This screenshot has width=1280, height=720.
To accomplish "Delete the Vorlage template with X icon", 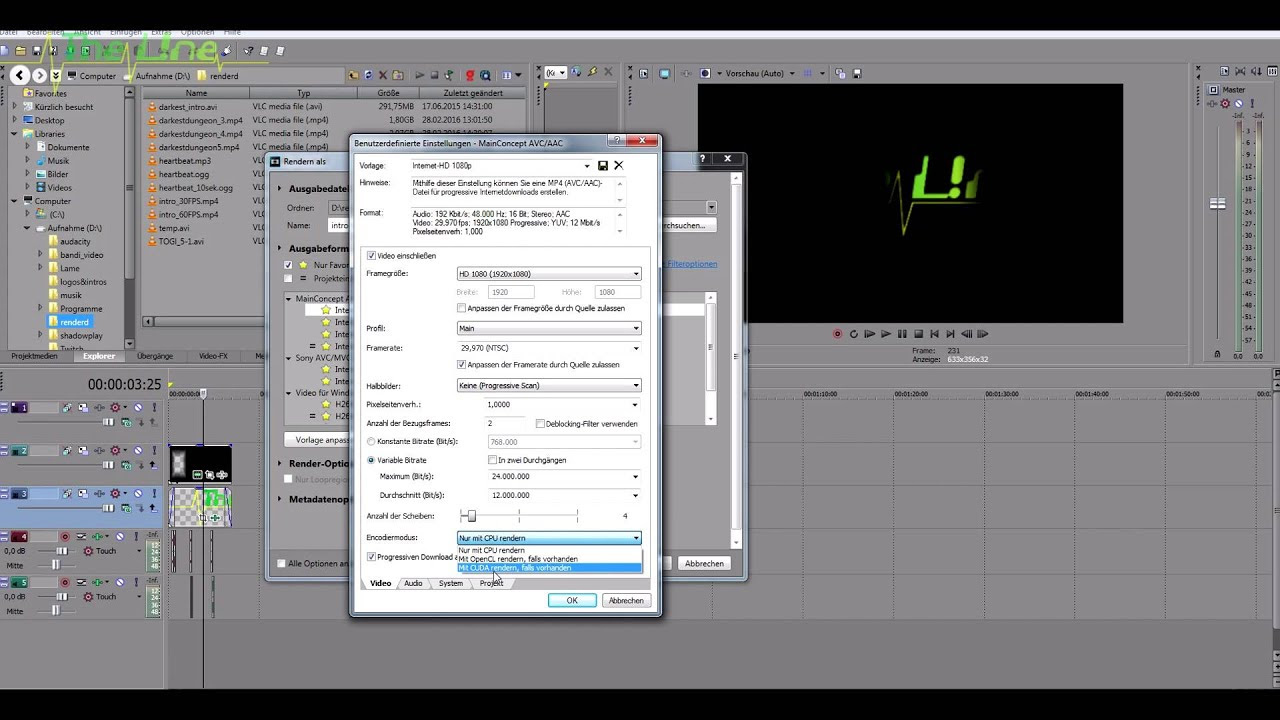I will [618, 166].
